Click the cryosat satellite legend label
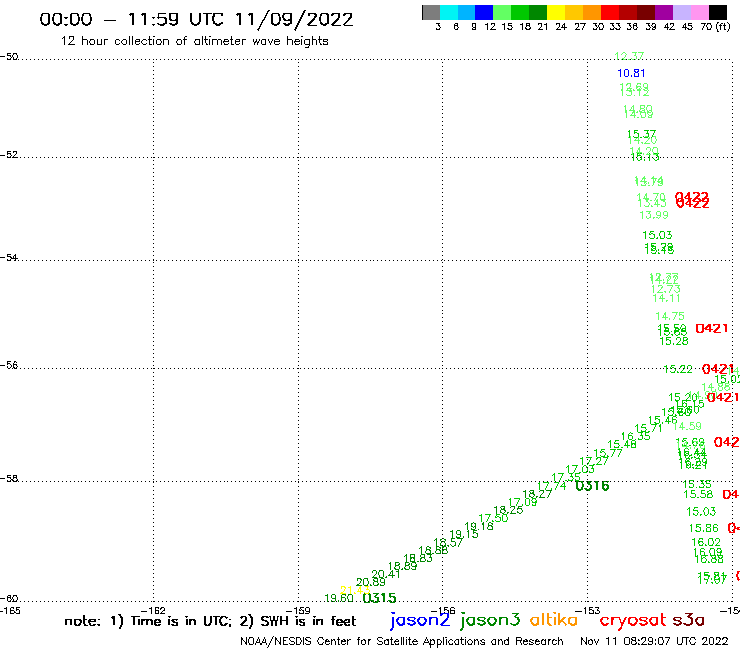The height and width of the screenshot is (650, 740). 633,620
